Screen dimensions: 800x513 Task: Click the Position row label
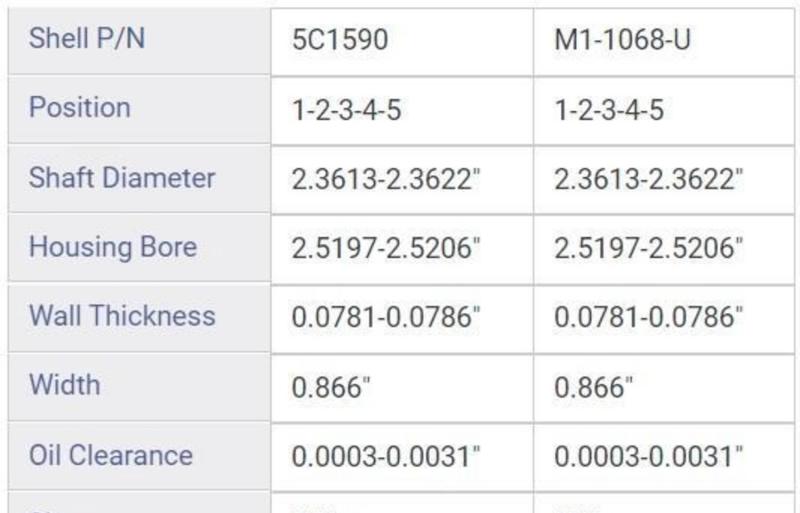pyautogui.click(x=80, y=108)
